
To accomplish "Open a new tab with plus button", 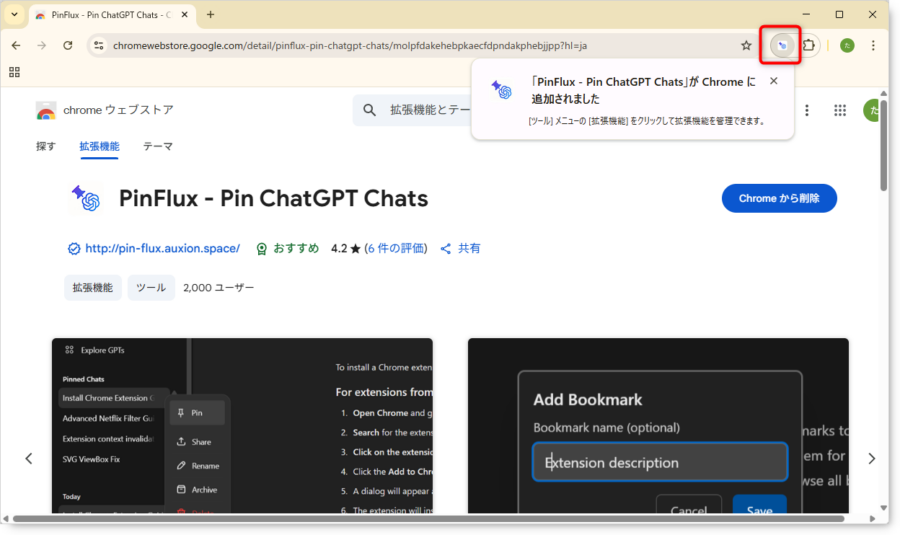I will [x=210, y=14].
